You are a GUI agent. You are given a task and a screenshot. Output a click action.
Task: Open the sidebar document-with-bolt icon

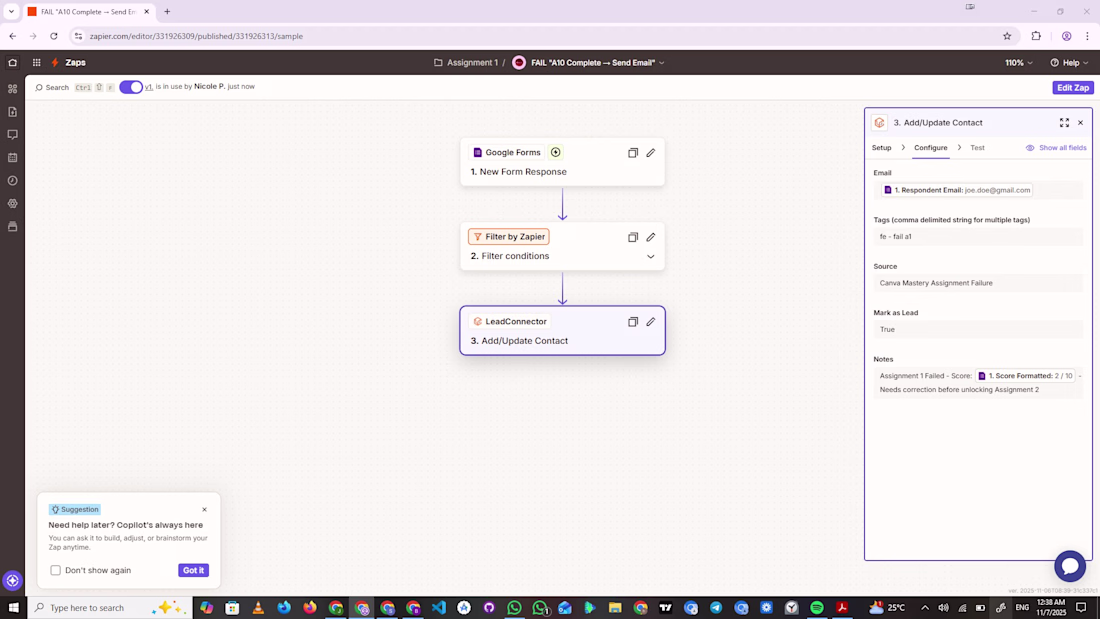tap(13, 112)
